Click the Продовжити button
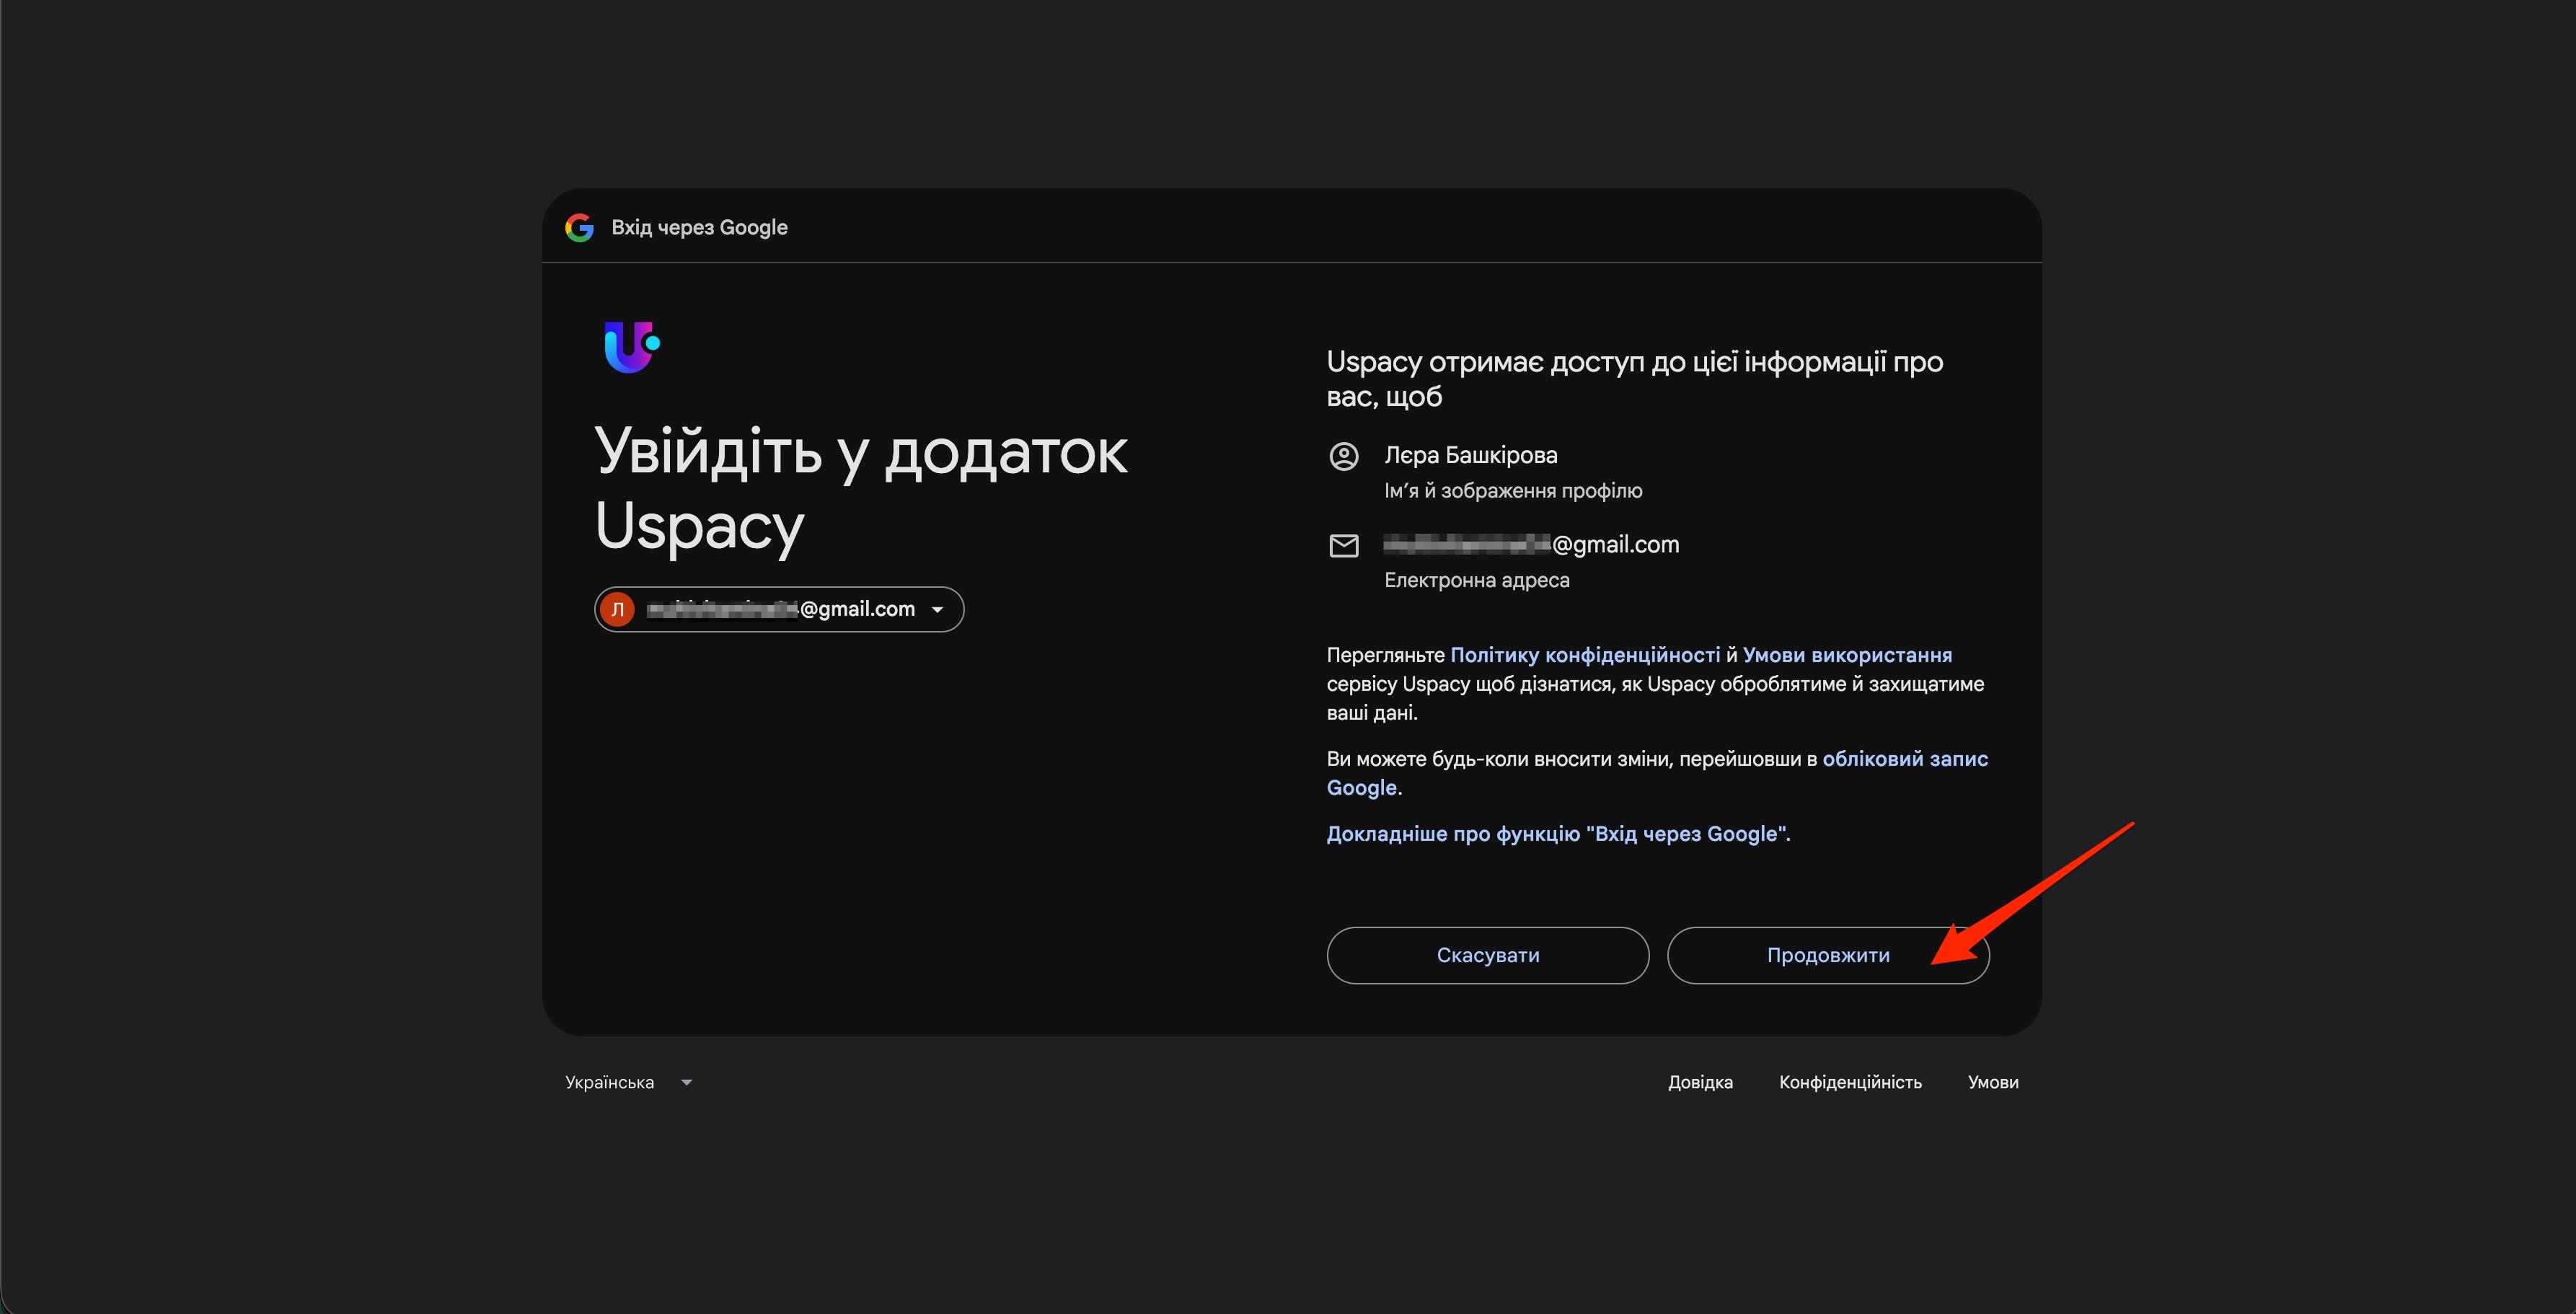 1828,955
